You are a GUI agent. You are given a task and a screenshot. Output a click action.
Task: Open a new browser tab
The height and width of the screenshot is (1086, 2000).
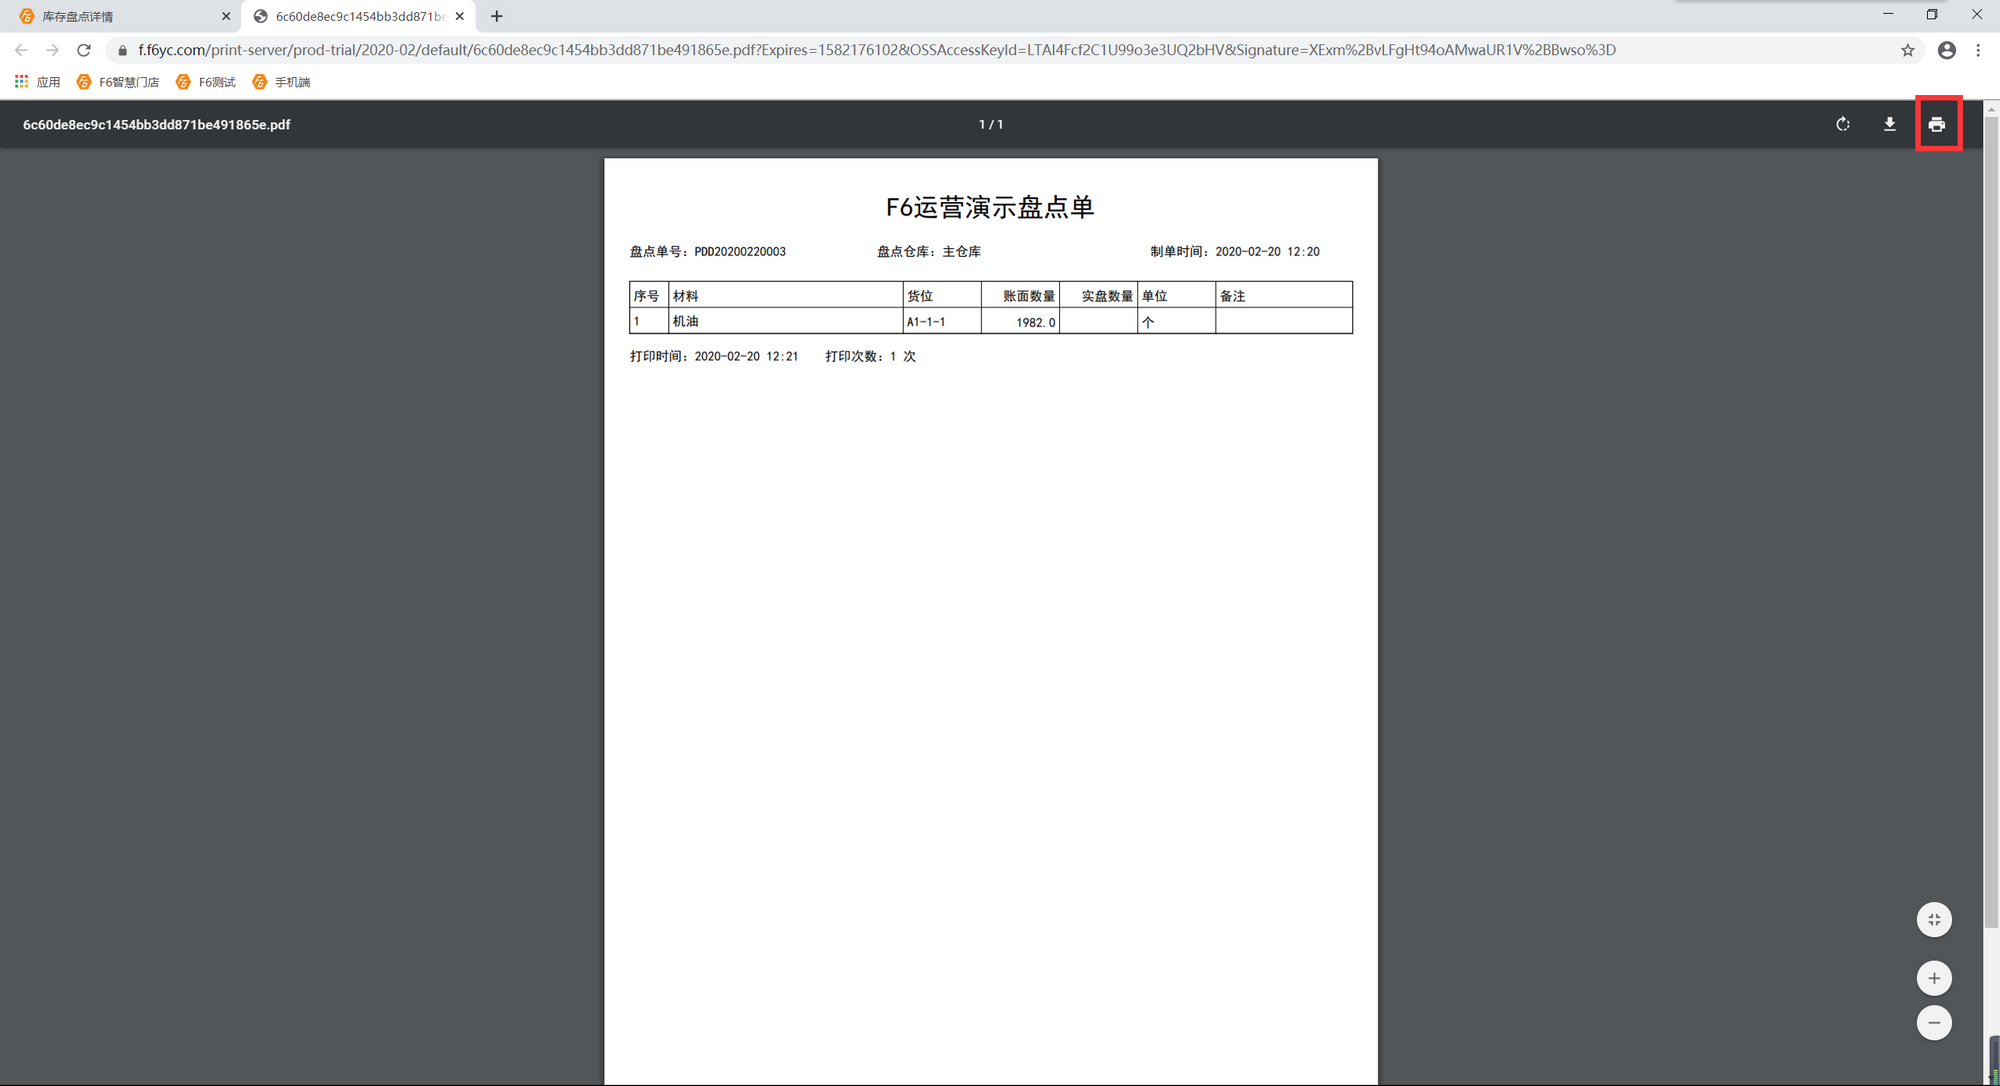(496, 16)
